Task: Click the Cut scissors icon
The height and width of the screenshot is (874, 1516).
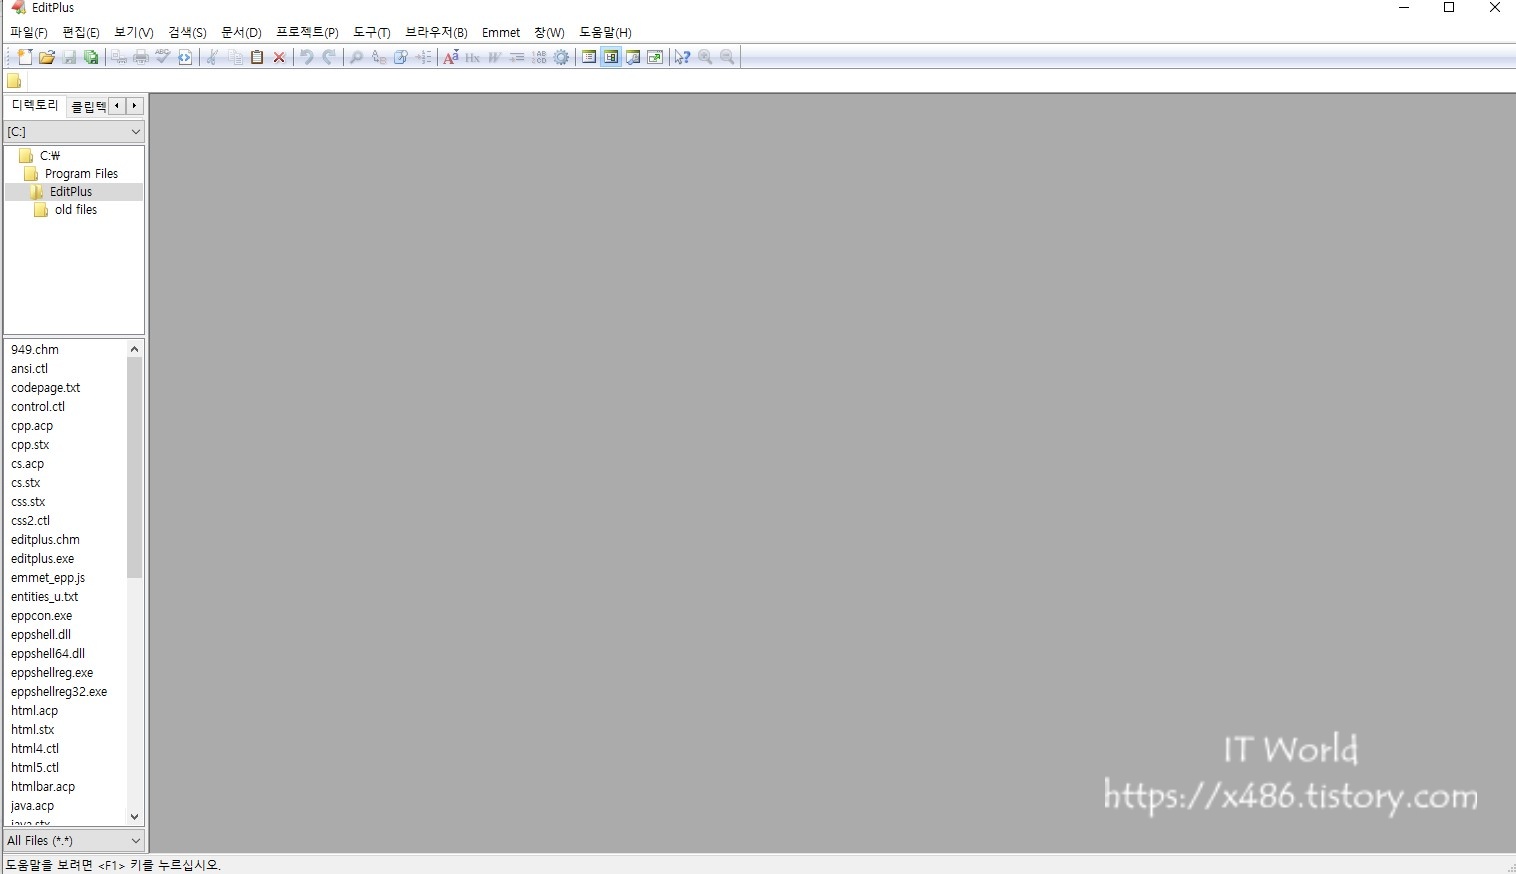Action: pos(213,57)
